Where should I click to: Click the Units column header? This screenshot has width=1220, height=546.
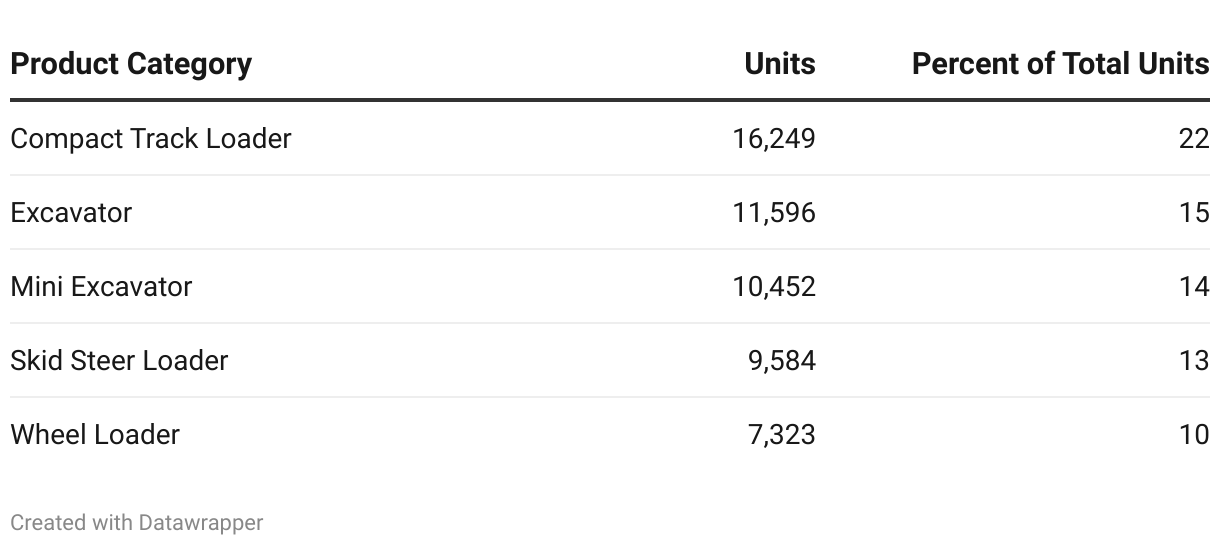click(x=780, y=64)
